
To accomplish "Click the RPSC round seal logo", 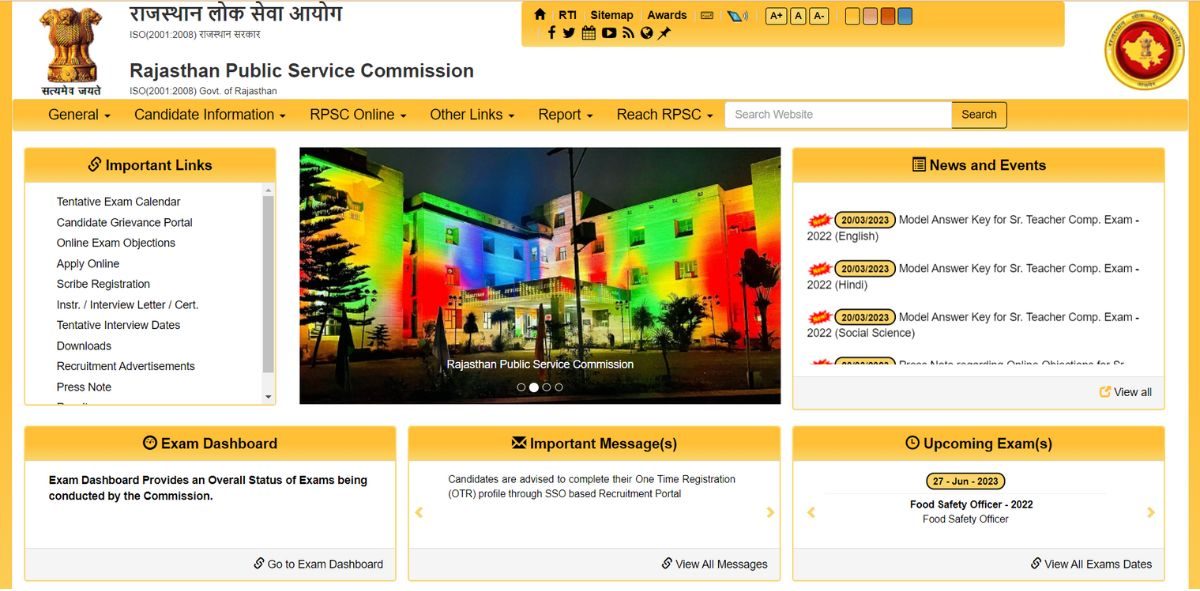I will coord(1144,50).
